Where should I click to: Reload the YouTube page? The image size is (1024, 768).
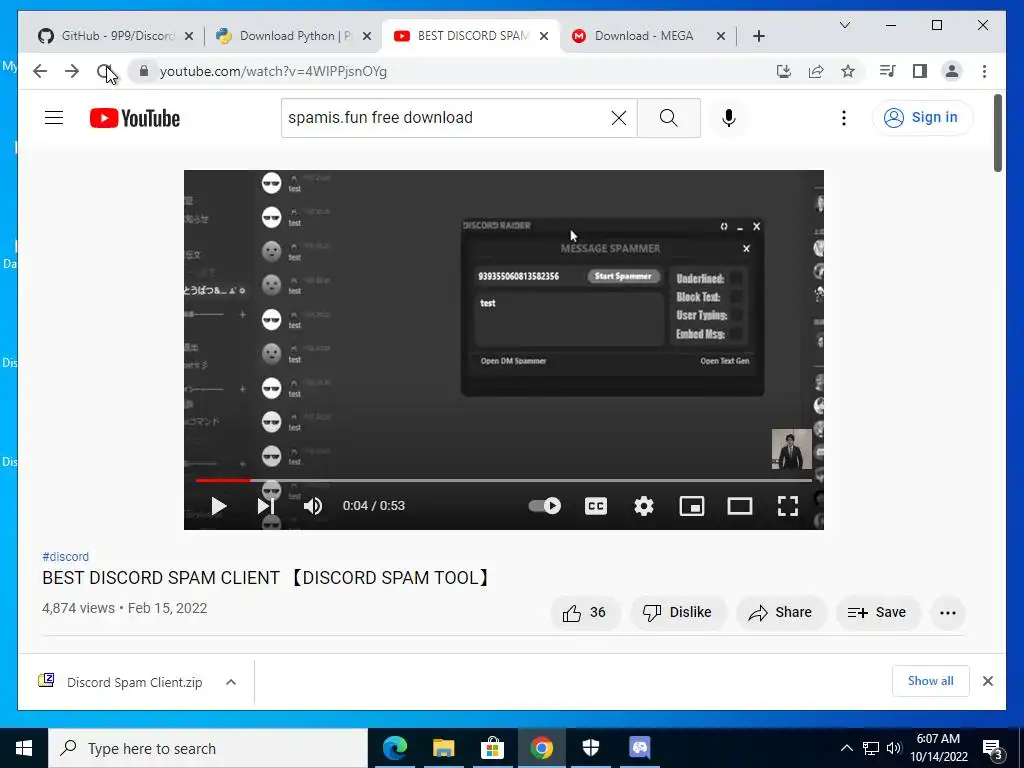pyautogui.click(x=104, y=71)
